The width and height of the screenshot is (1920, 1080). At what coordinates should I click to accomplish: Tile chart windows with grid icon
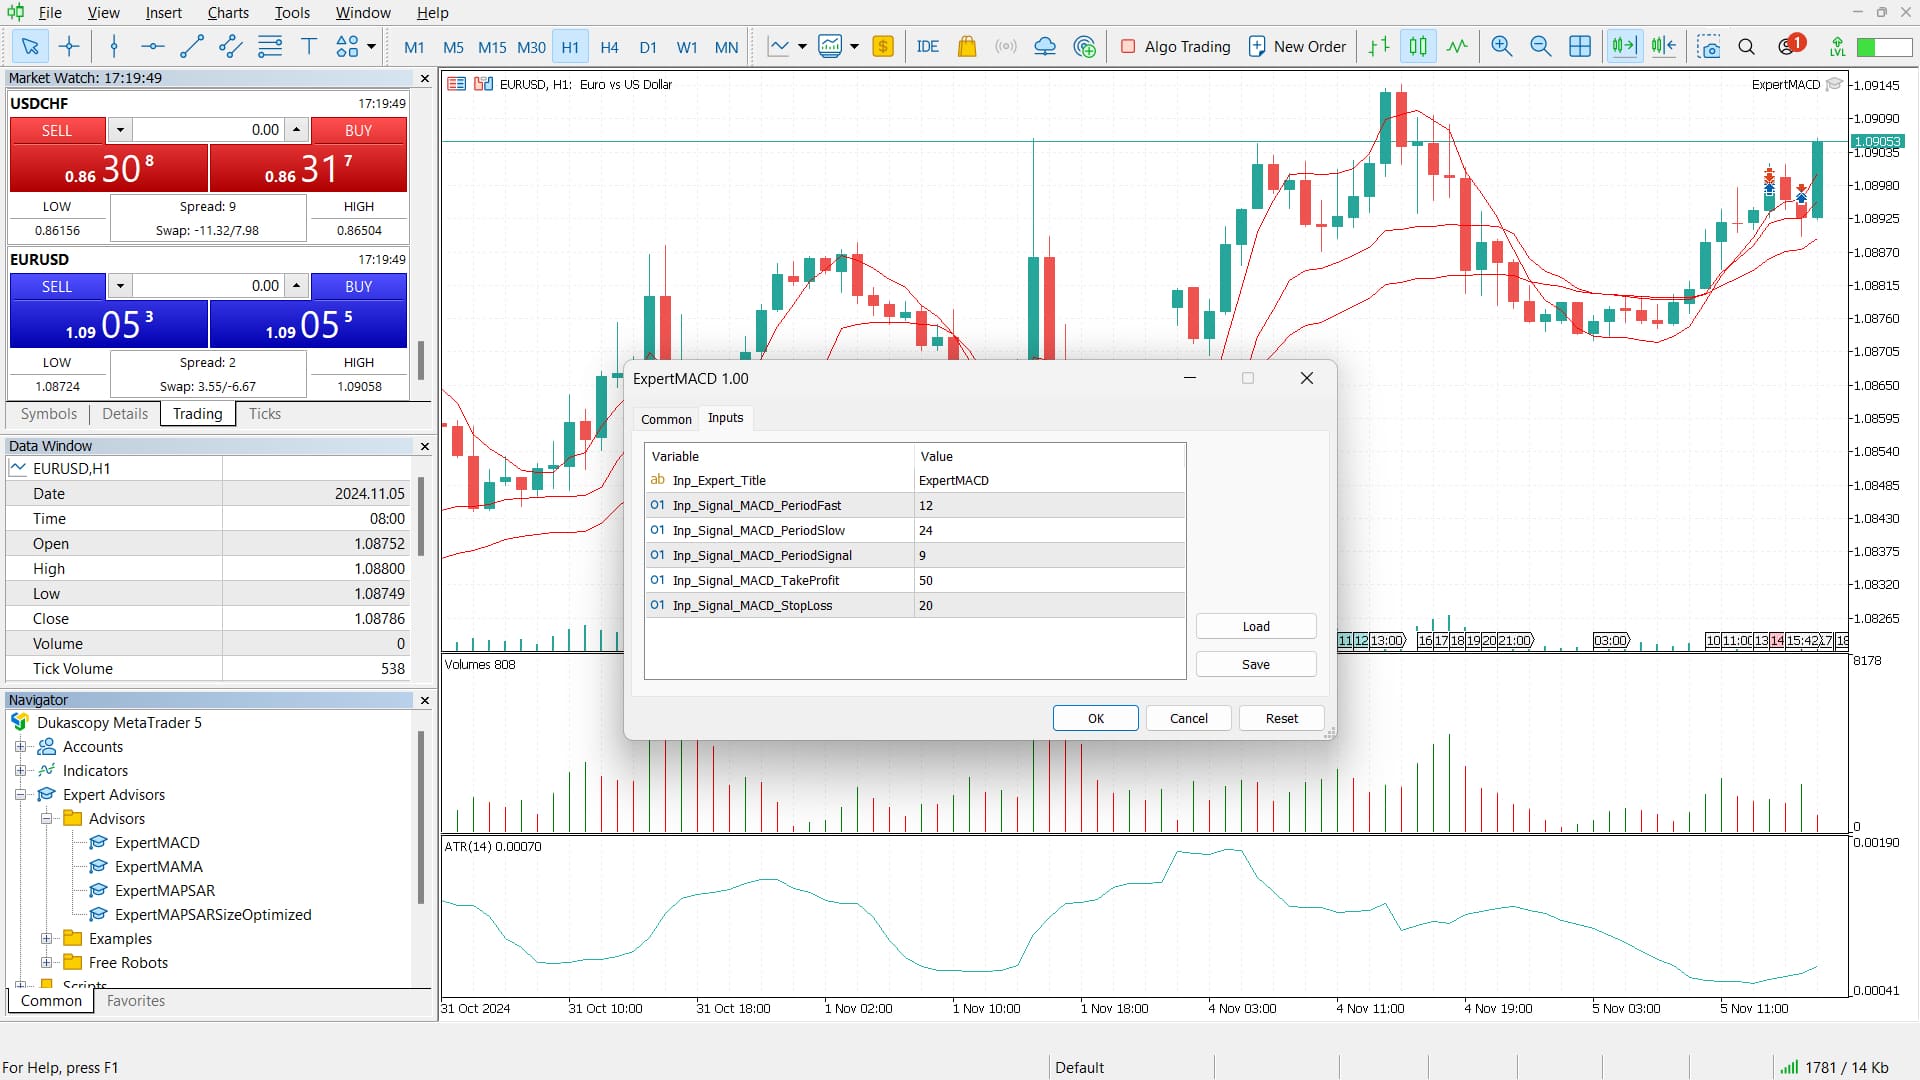[1580, 46]
